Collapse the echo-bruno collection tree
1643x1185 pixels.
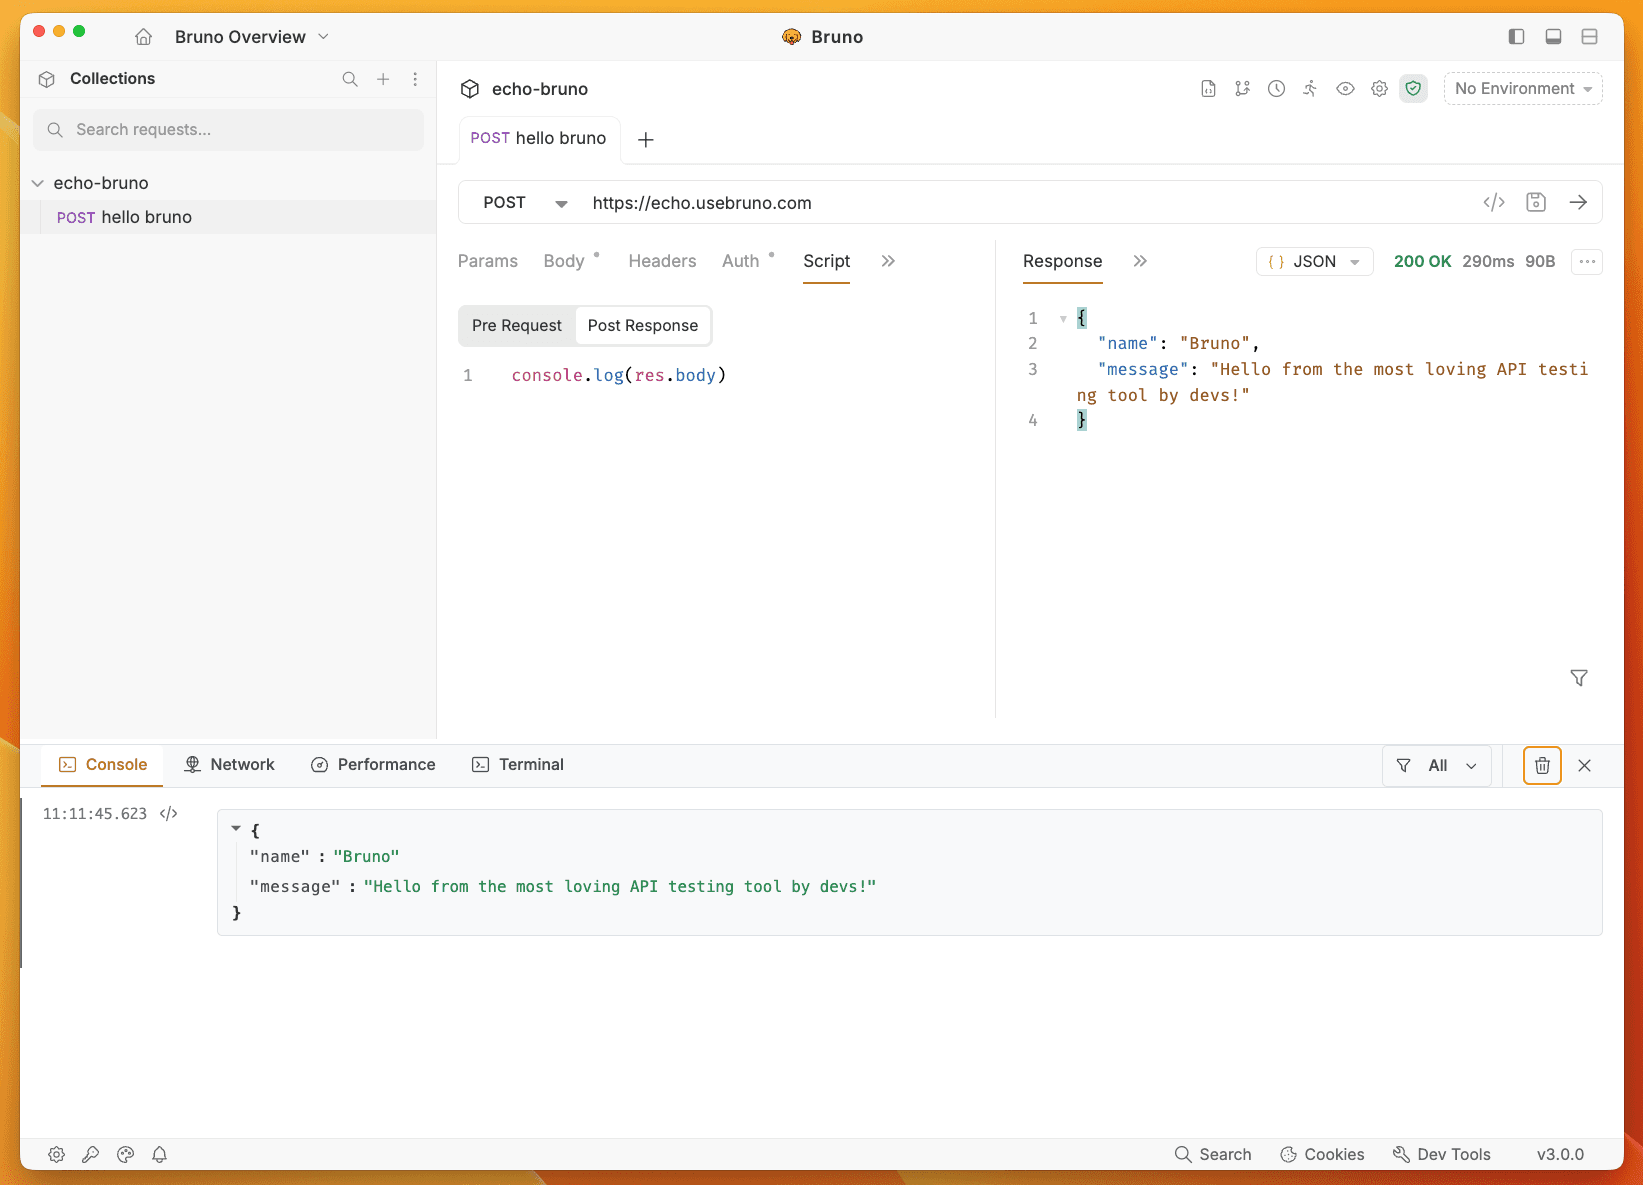point(38,183)
